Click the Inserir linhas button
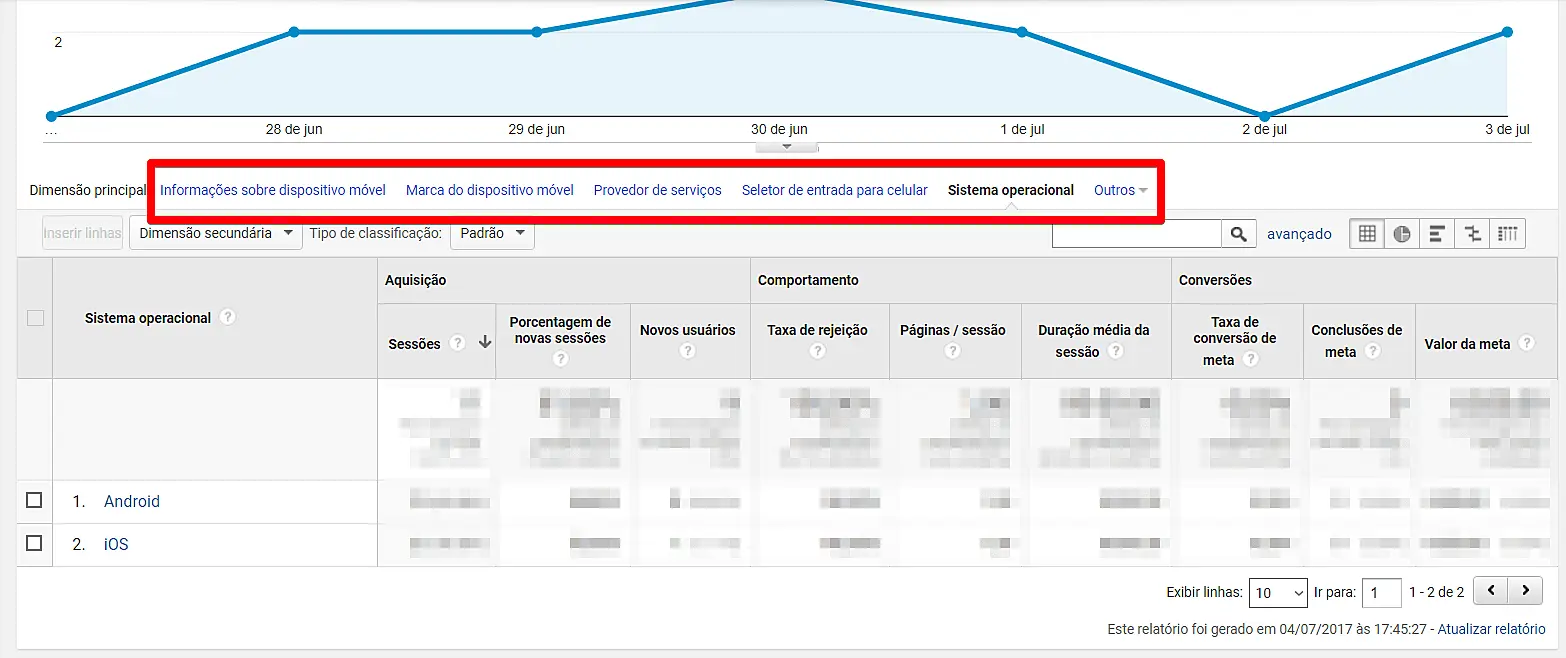Viewport: 1566px width, 658px height. click(x=82, y=233)
